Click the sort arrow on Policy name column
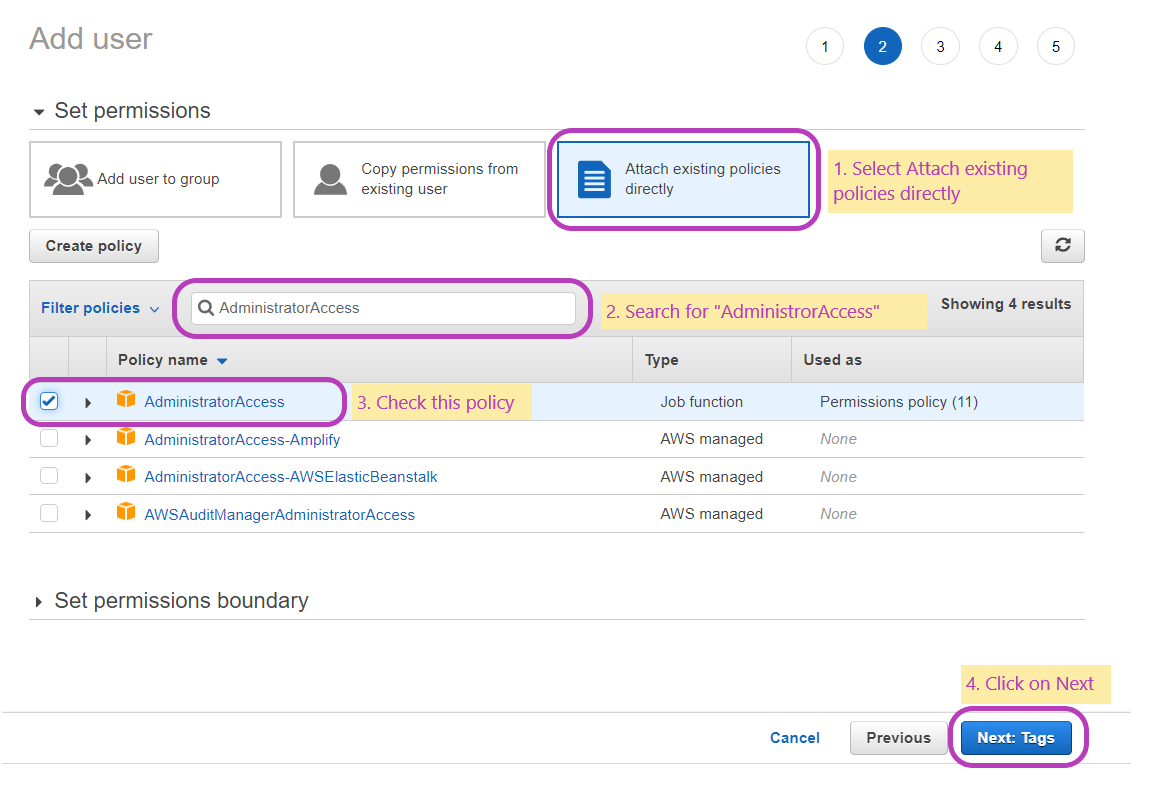This screenshot has height=788, width=1160. 222,359
